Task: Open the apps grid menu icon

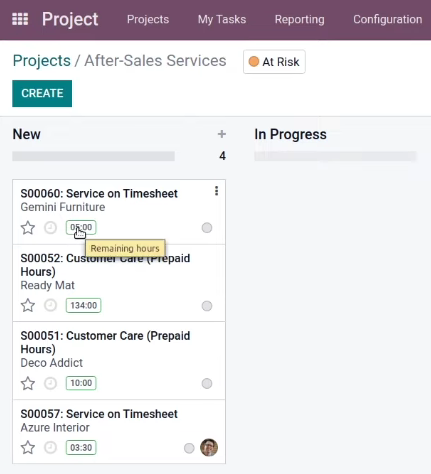Action: (20, 19)
